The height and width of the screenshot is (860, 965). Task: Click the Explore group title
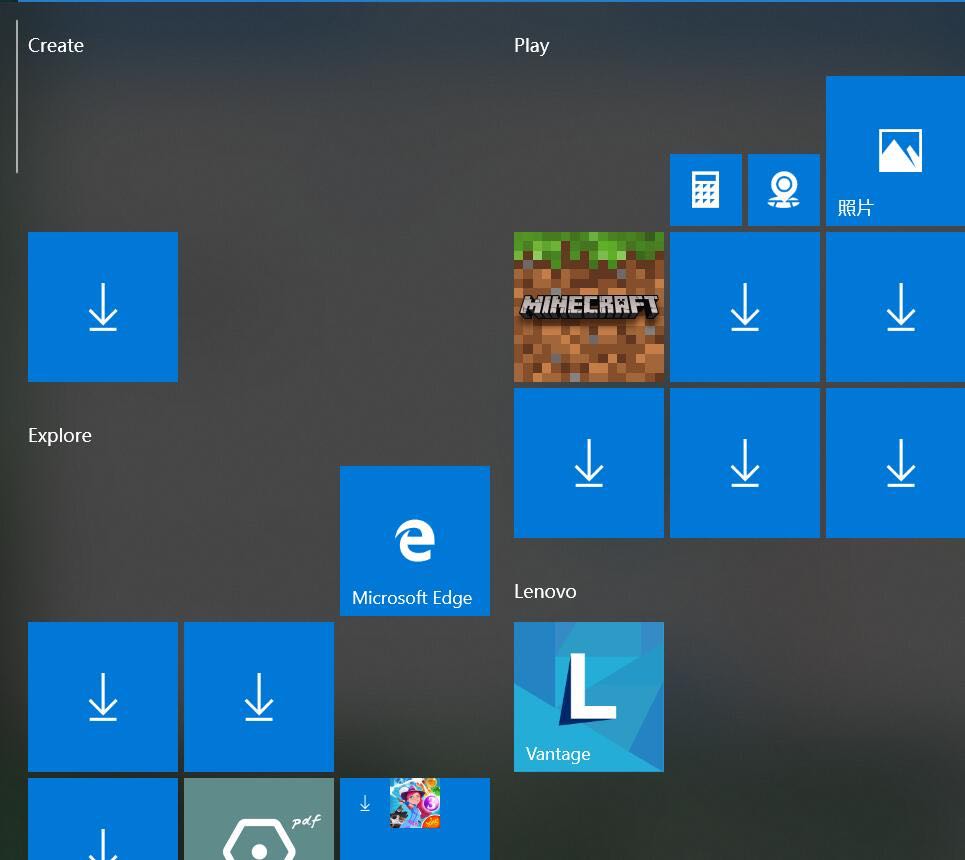(x=60, y=436)
